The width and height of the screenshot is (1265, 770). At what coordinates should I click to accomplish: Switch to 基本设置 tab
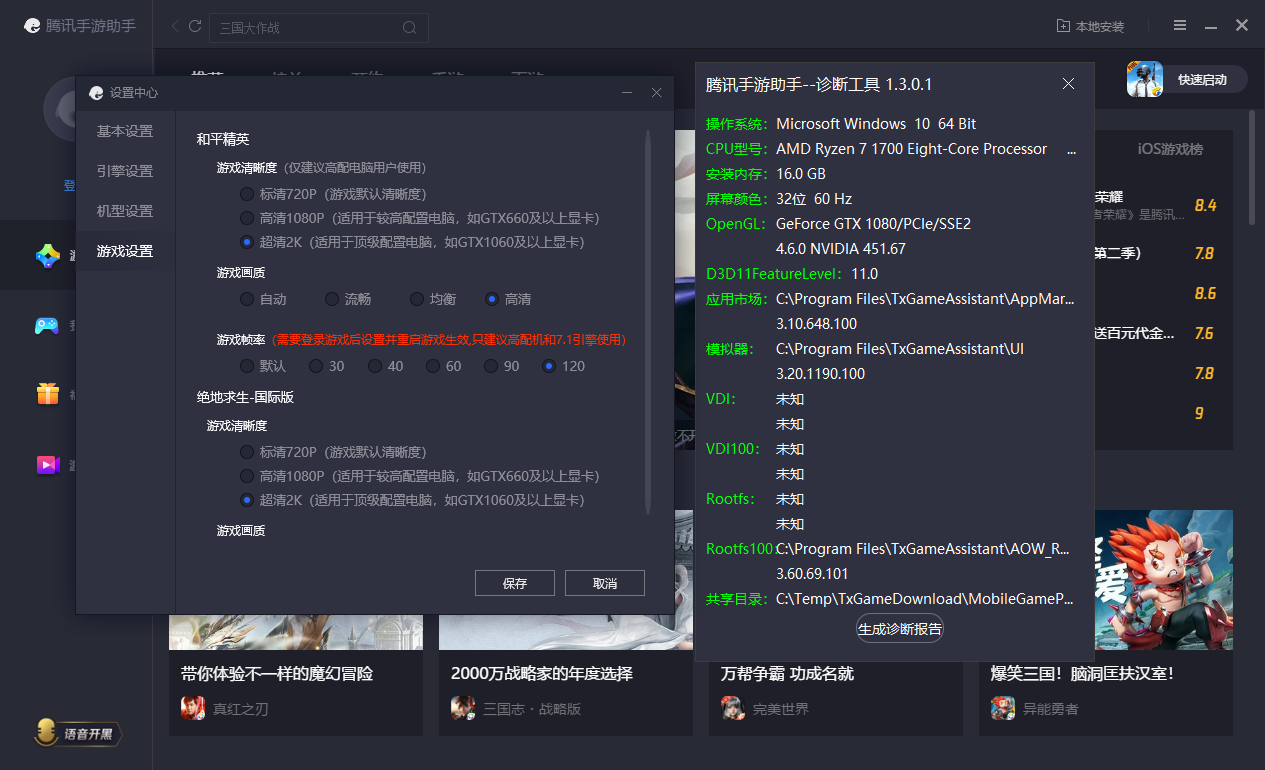tap(125, 131)
